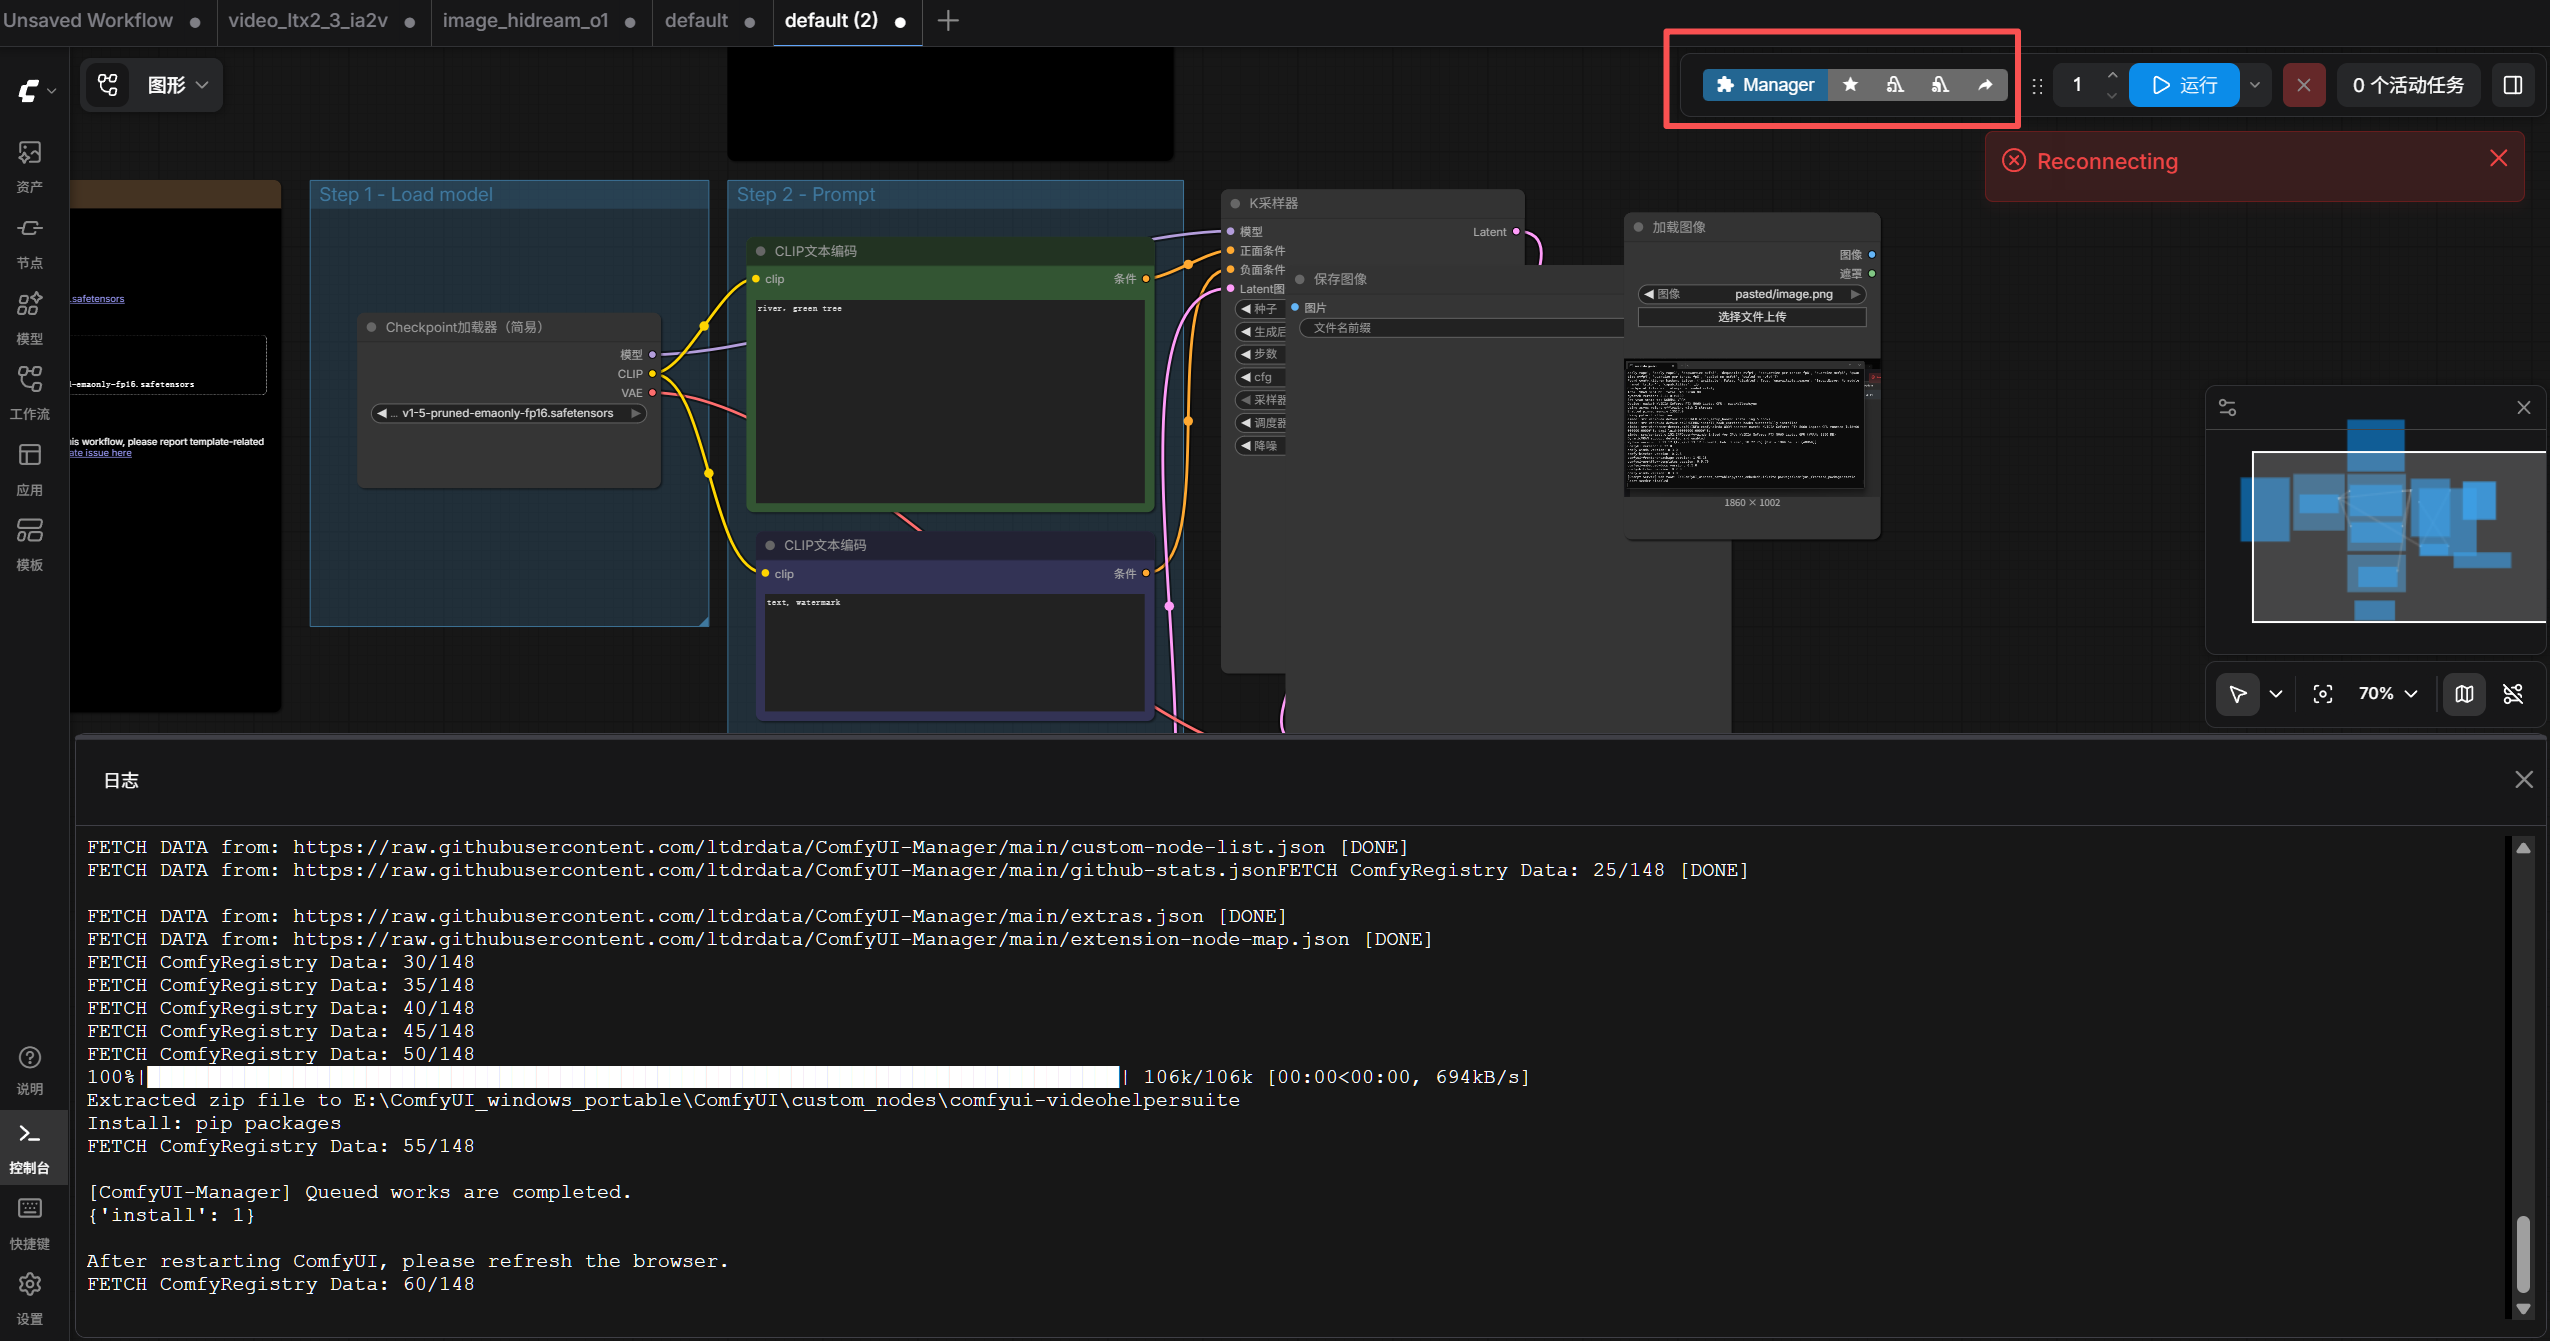Open 设置 (Settings) from the sidebar
This screenshot has width=2550, height=1341.
pos(30,1298)
